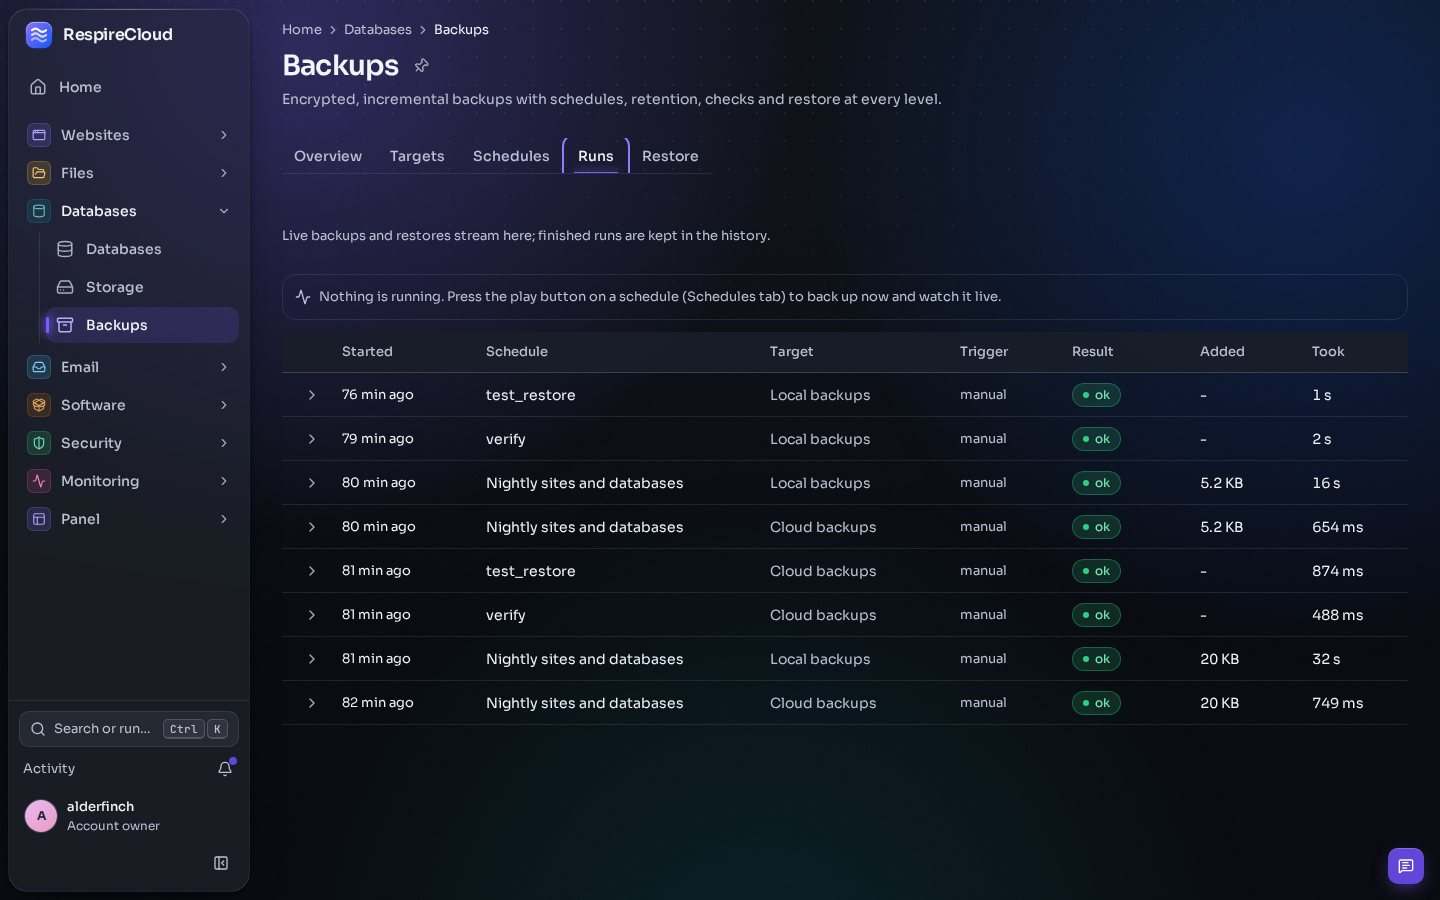
Task: Click the Search or run field
Action: coord(129,729)
